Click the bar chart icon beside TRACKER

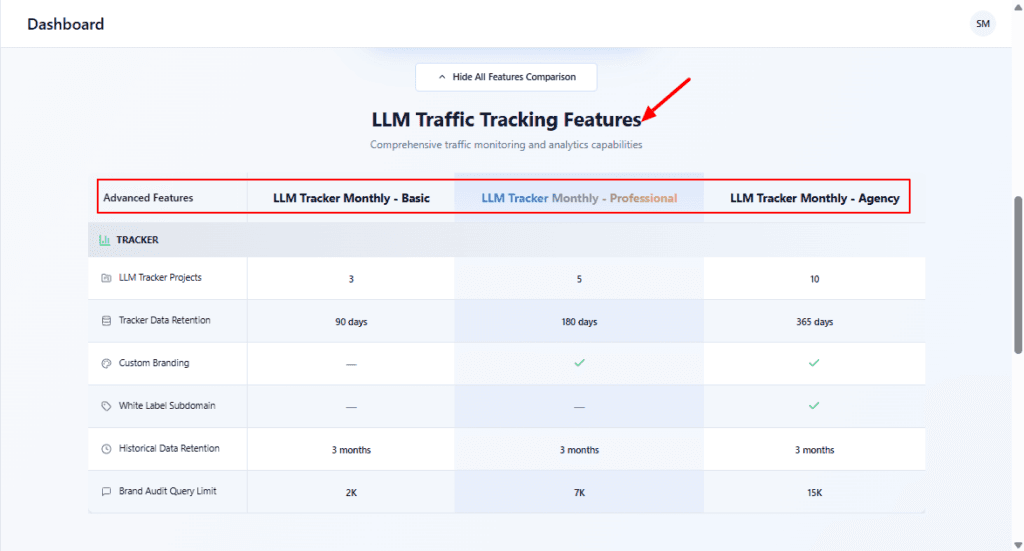coord(104,240)
